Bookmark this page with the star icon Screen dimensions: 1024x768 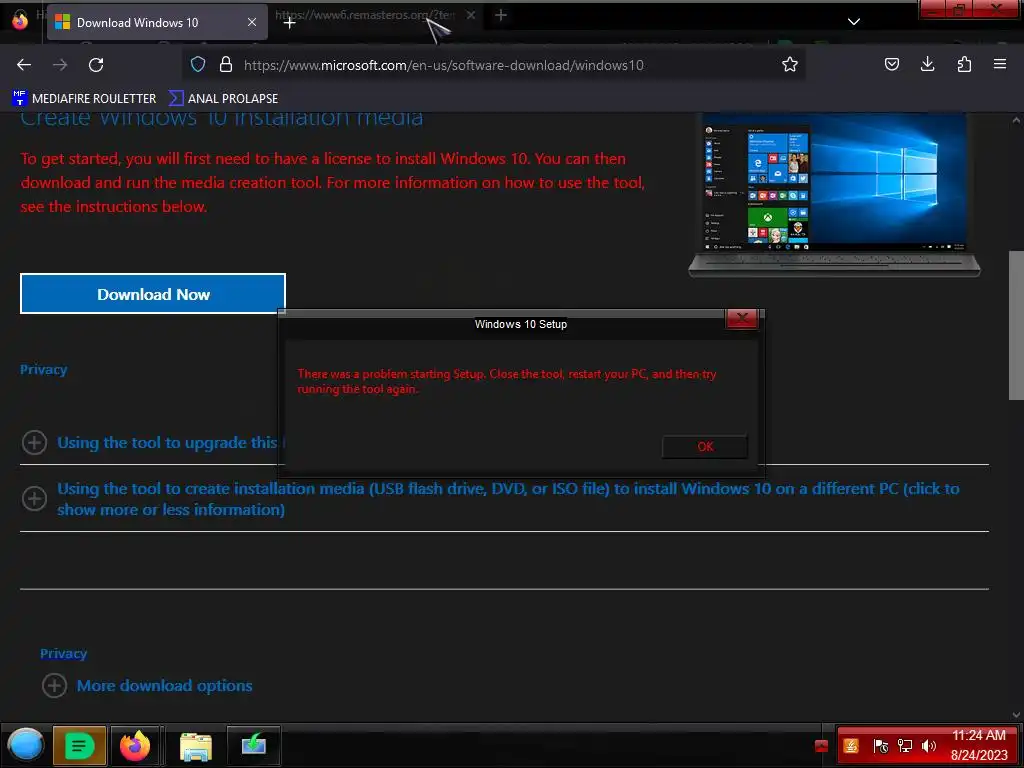[x=790, y=64]
